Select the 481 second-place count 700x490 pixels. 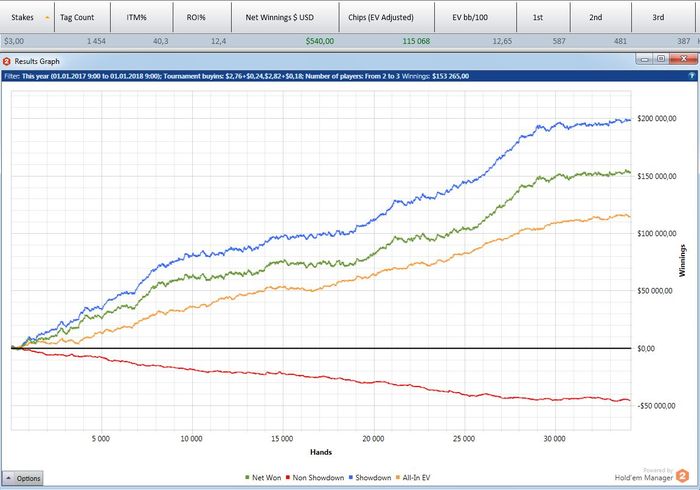click(620, 41)
